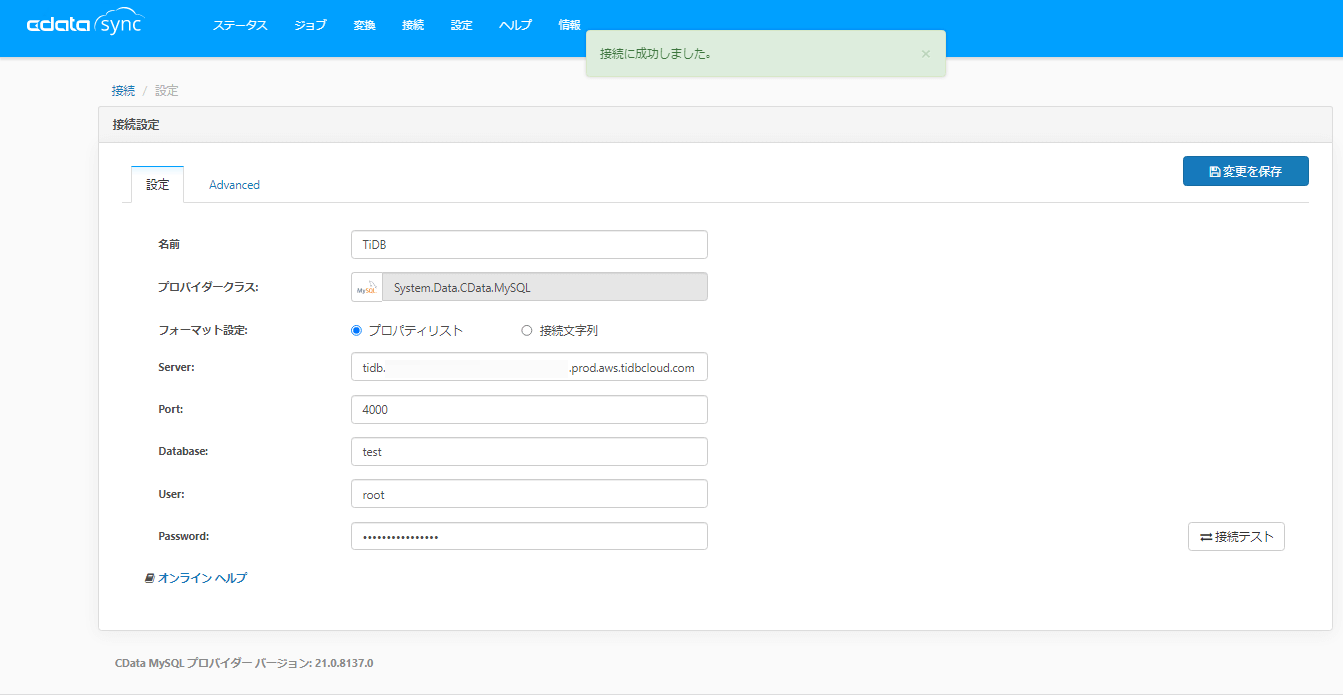Viewport: 1343px width, 695px height.
Task: Select the 設定 tab in panel
Action: (158, 185)
